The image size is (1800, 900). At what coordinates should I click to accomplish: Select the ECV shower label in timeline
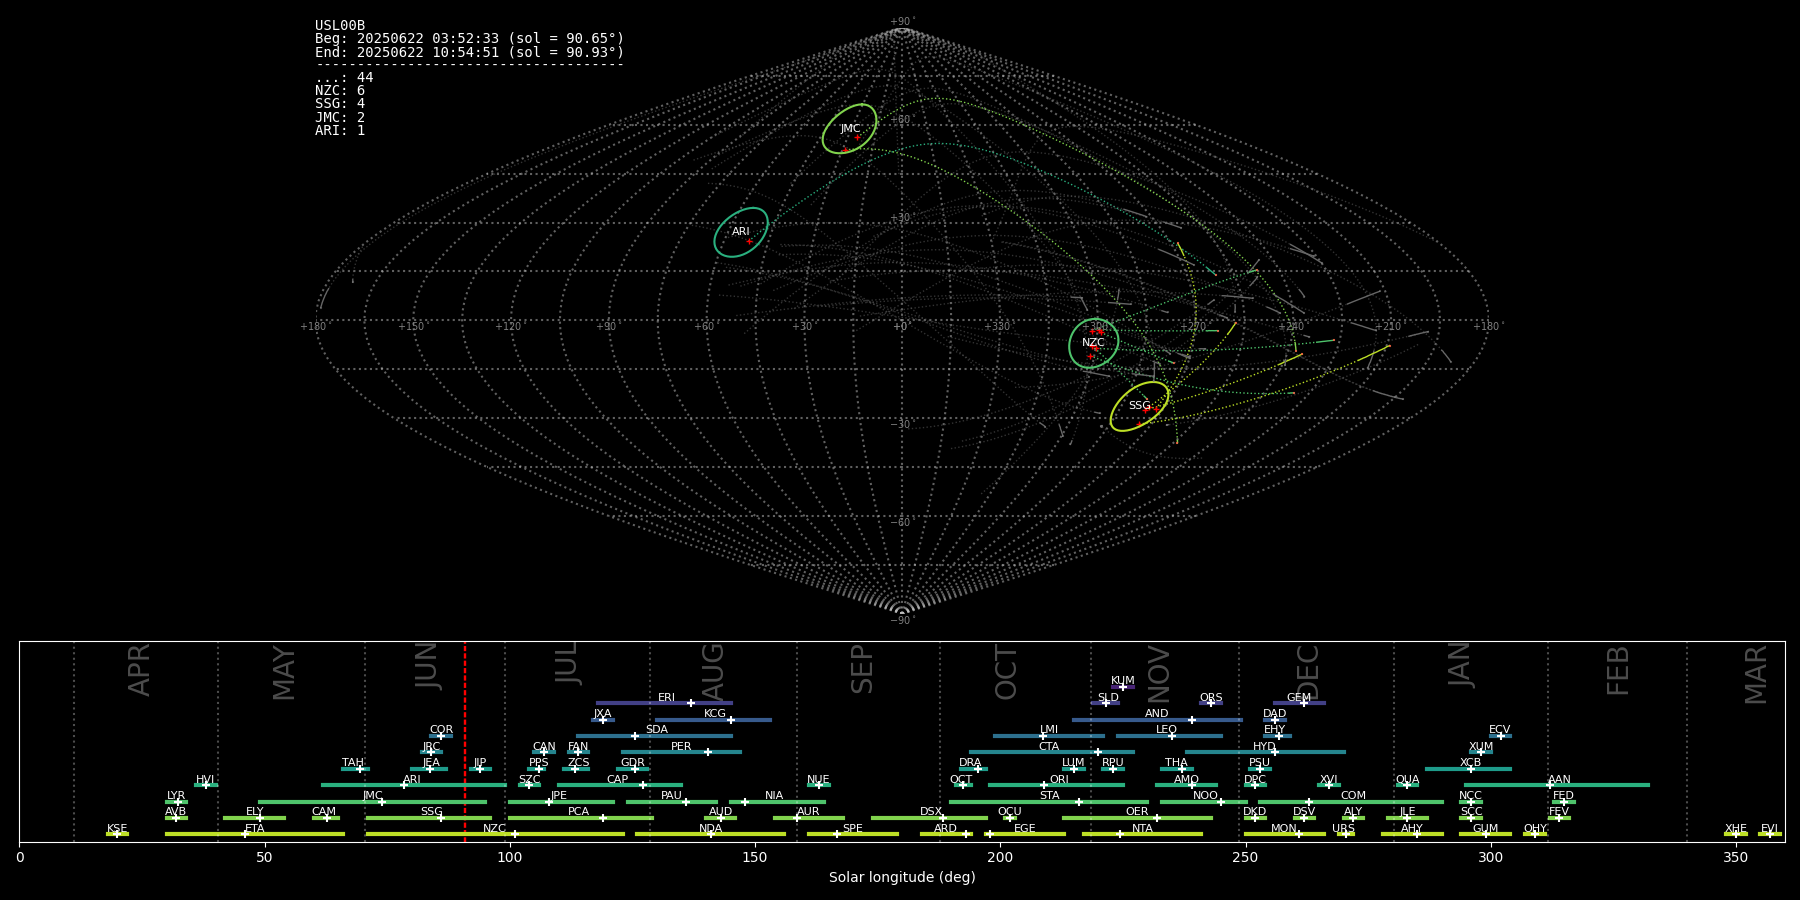point(1500,730)
